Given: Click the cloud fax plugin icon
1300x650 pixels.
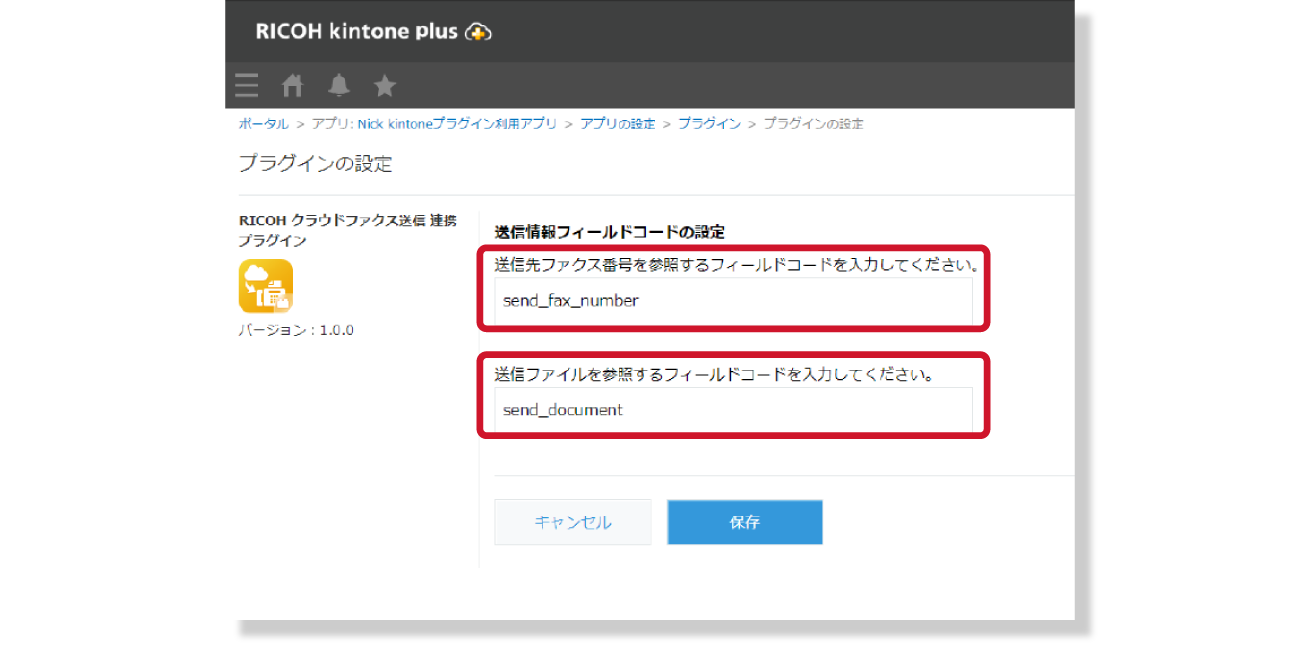Looking at the screenshot, I should pyautogui.click(x=265, y=287).
